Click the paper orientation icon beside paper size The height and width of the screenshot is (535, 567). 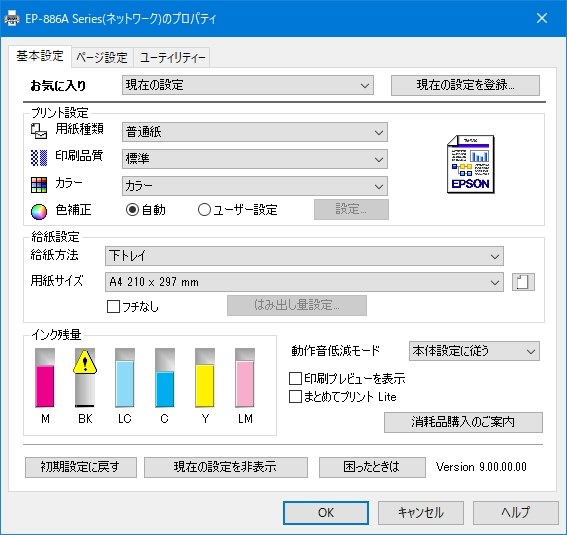click(x=523, y=282)
